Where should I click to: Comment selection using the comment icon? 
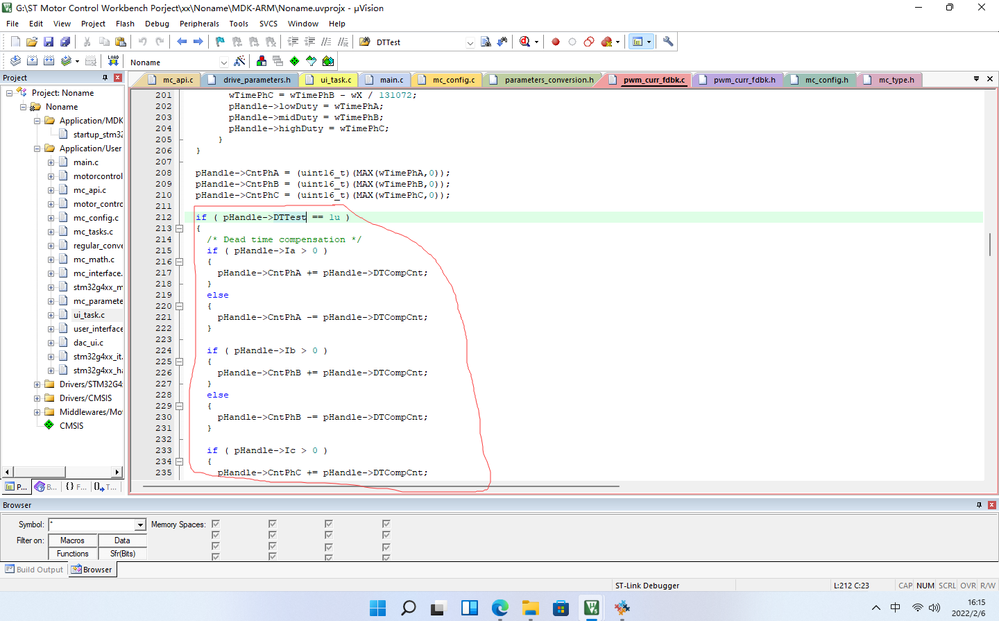pyautogui.click(x=326, y=42)
